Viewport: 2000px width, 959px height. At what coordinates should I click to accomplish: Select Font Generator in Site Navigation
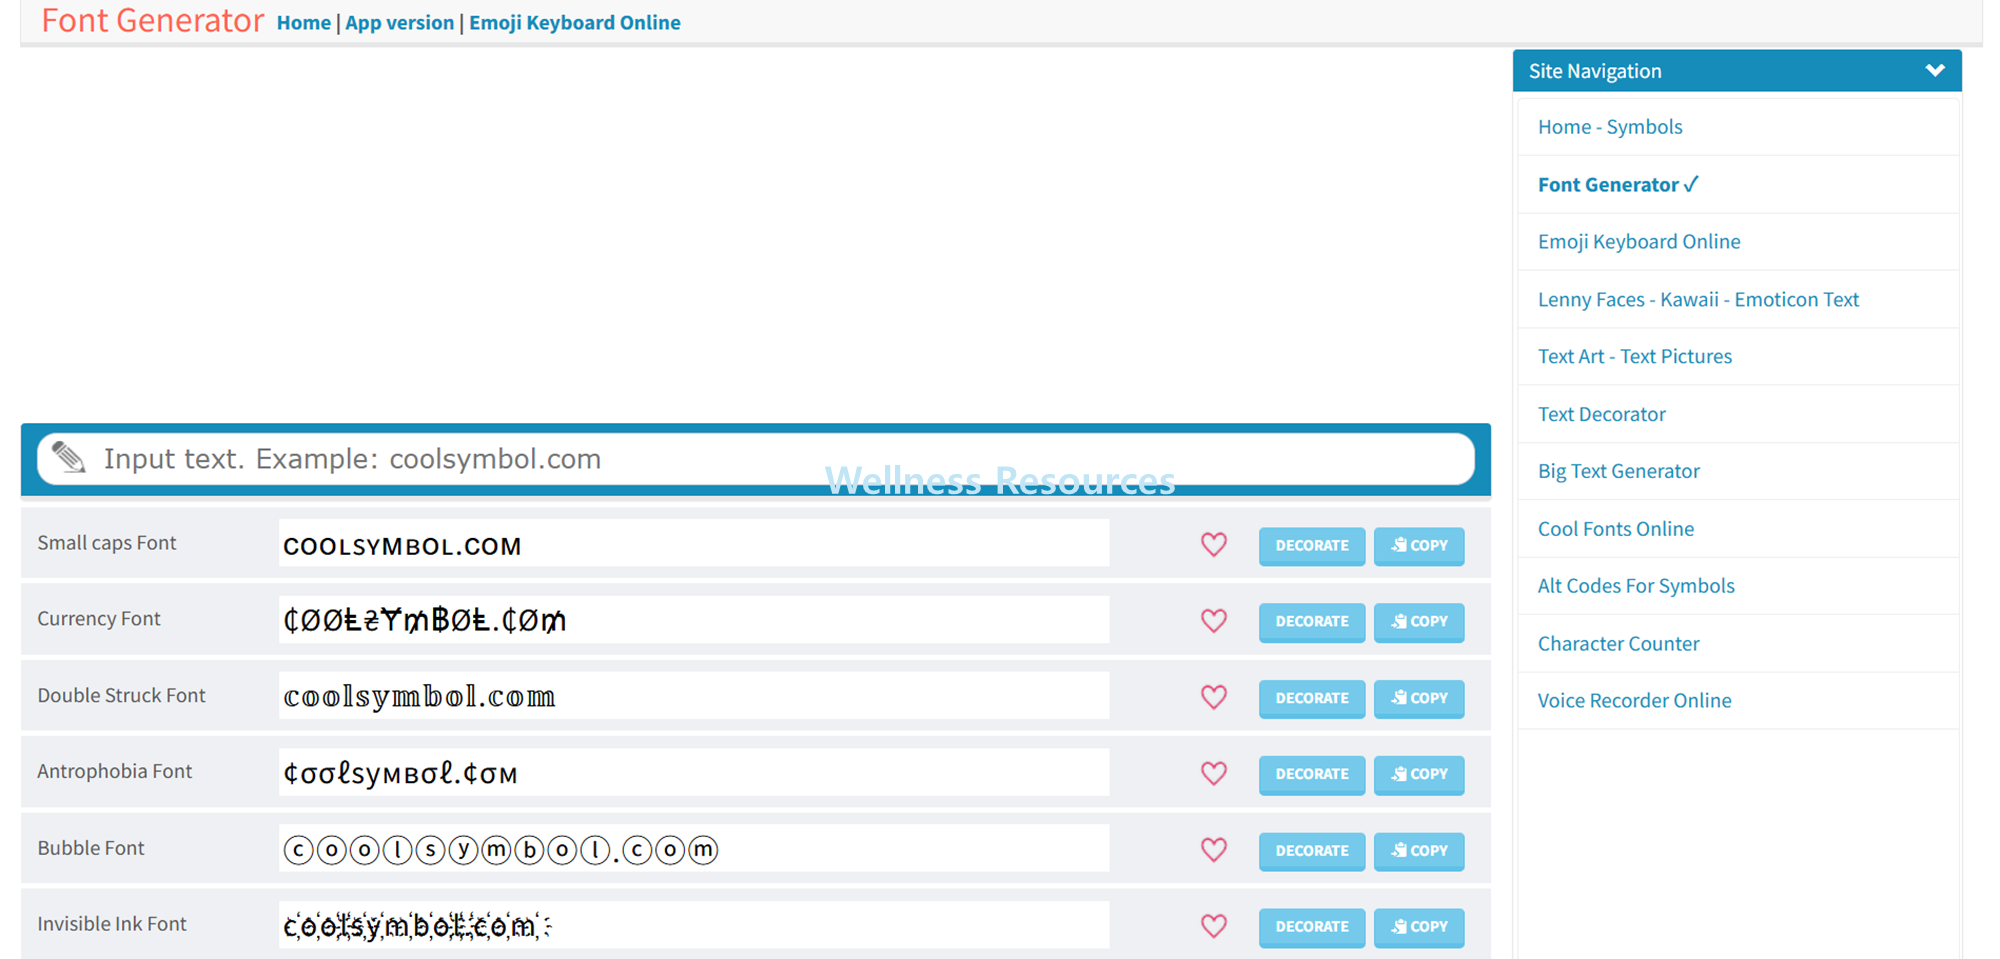click(1618, 185)
